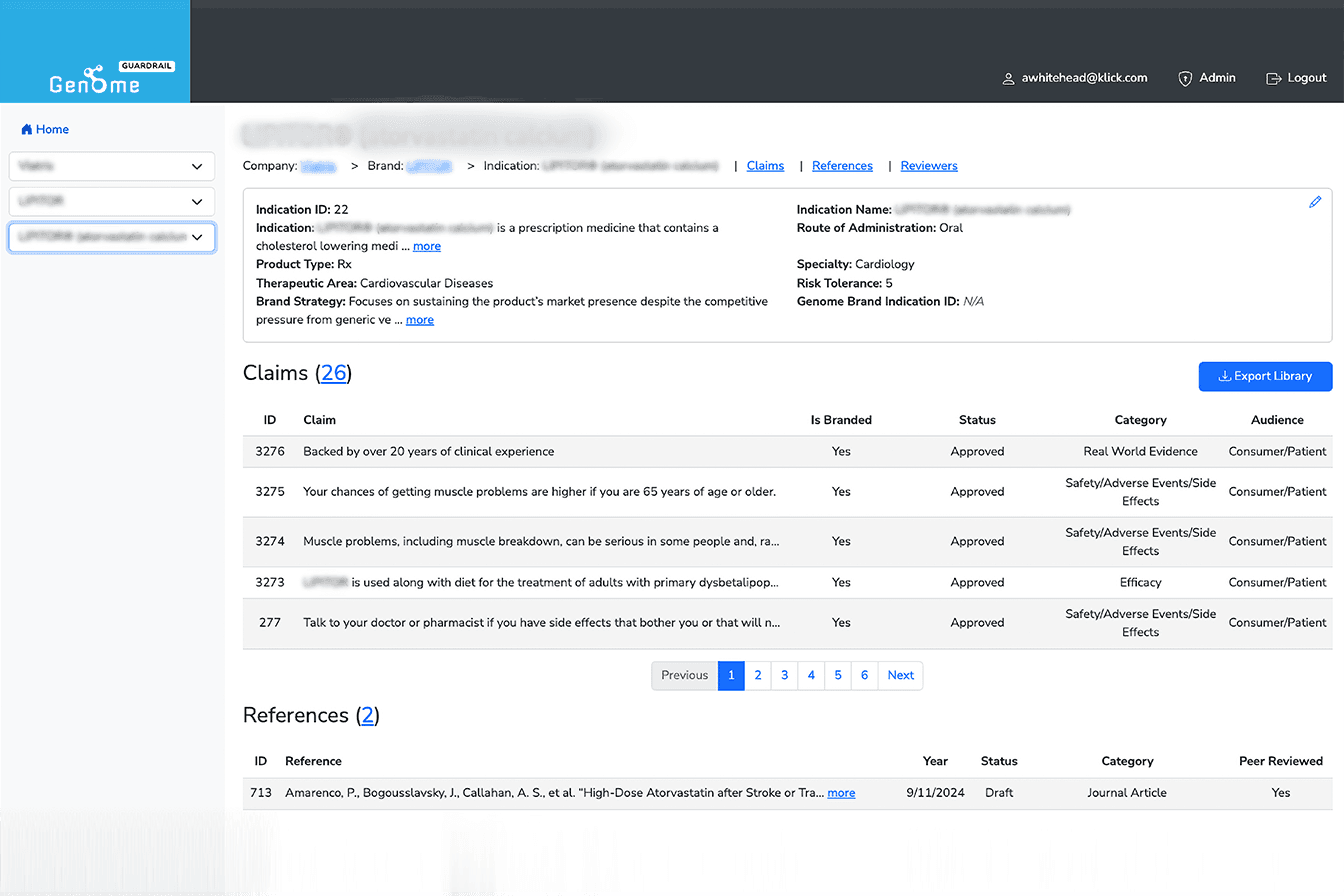
Task: Click Export Library download button
Action: [x=1265, y=377]
